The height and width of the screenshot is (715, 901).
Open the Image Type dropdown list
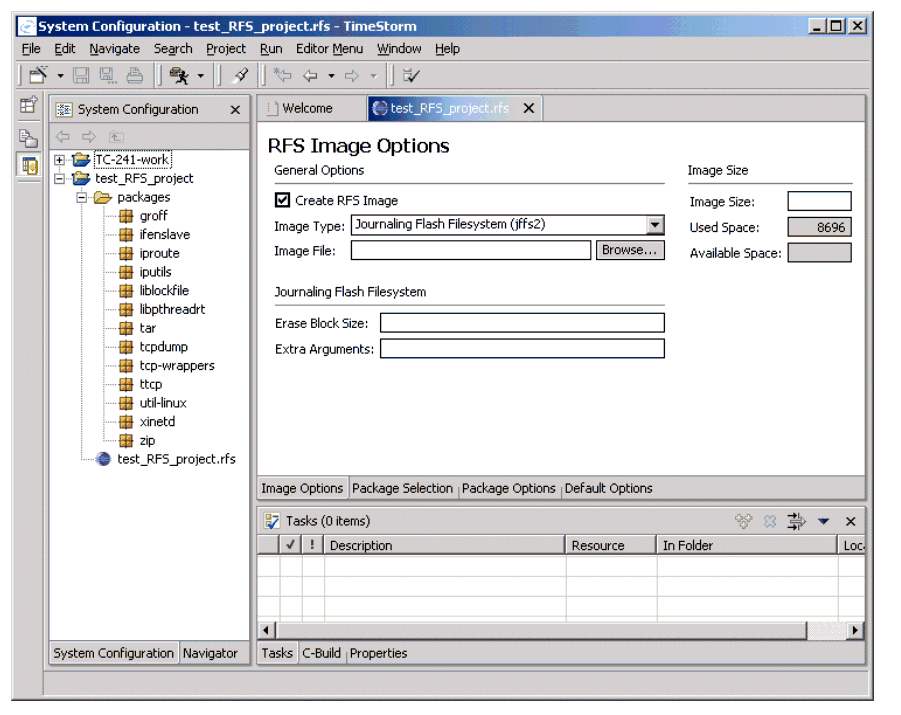click(x=655, y=226)
